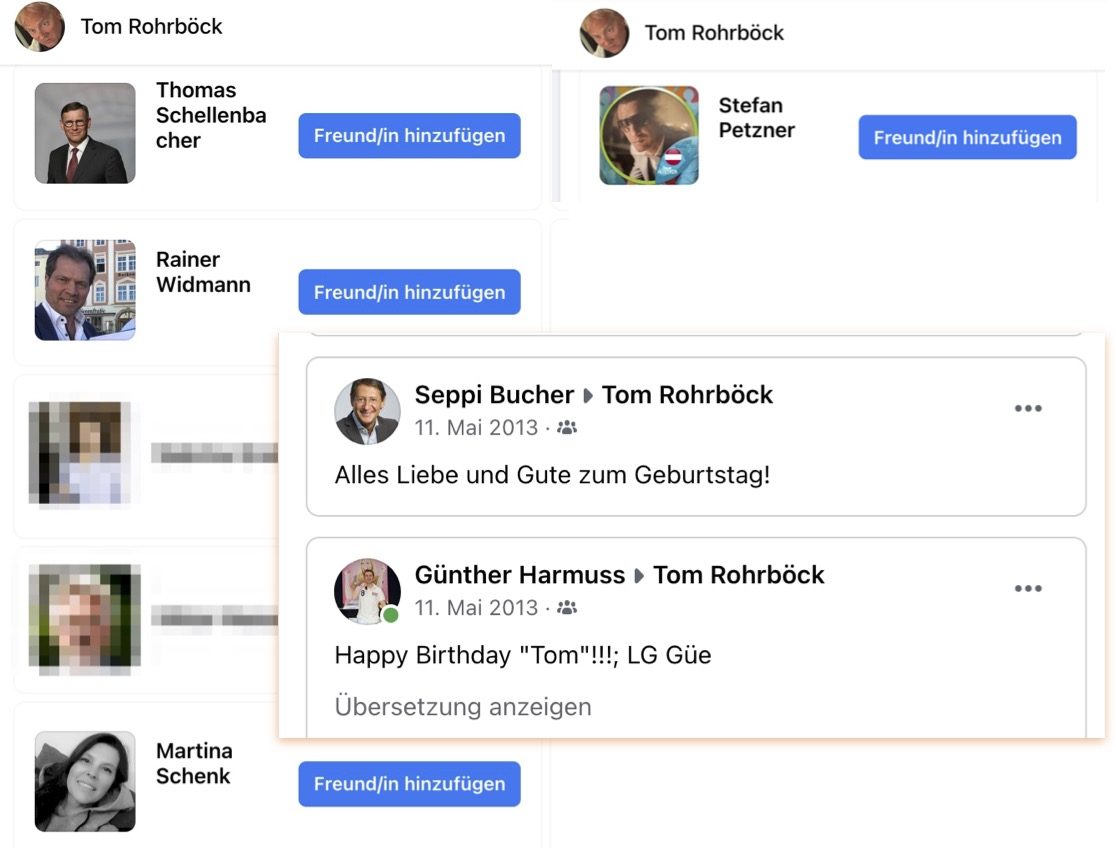Click the 11. Mai 2013 timestamp on Seppi's post
Image resolution: width=1116 pixels, height=848 pixels.
[x=476, y=427]
